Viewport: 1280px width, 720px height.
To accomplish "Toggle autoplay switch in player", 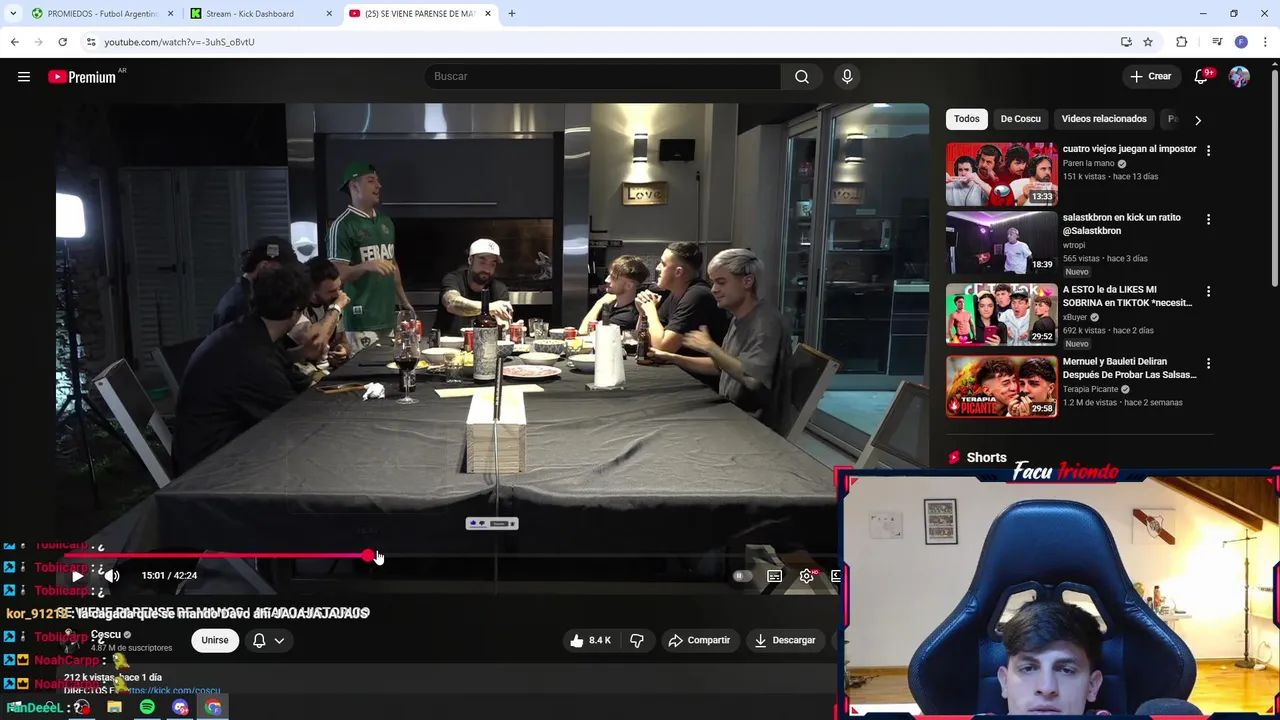I will click(x=741, y=575).
